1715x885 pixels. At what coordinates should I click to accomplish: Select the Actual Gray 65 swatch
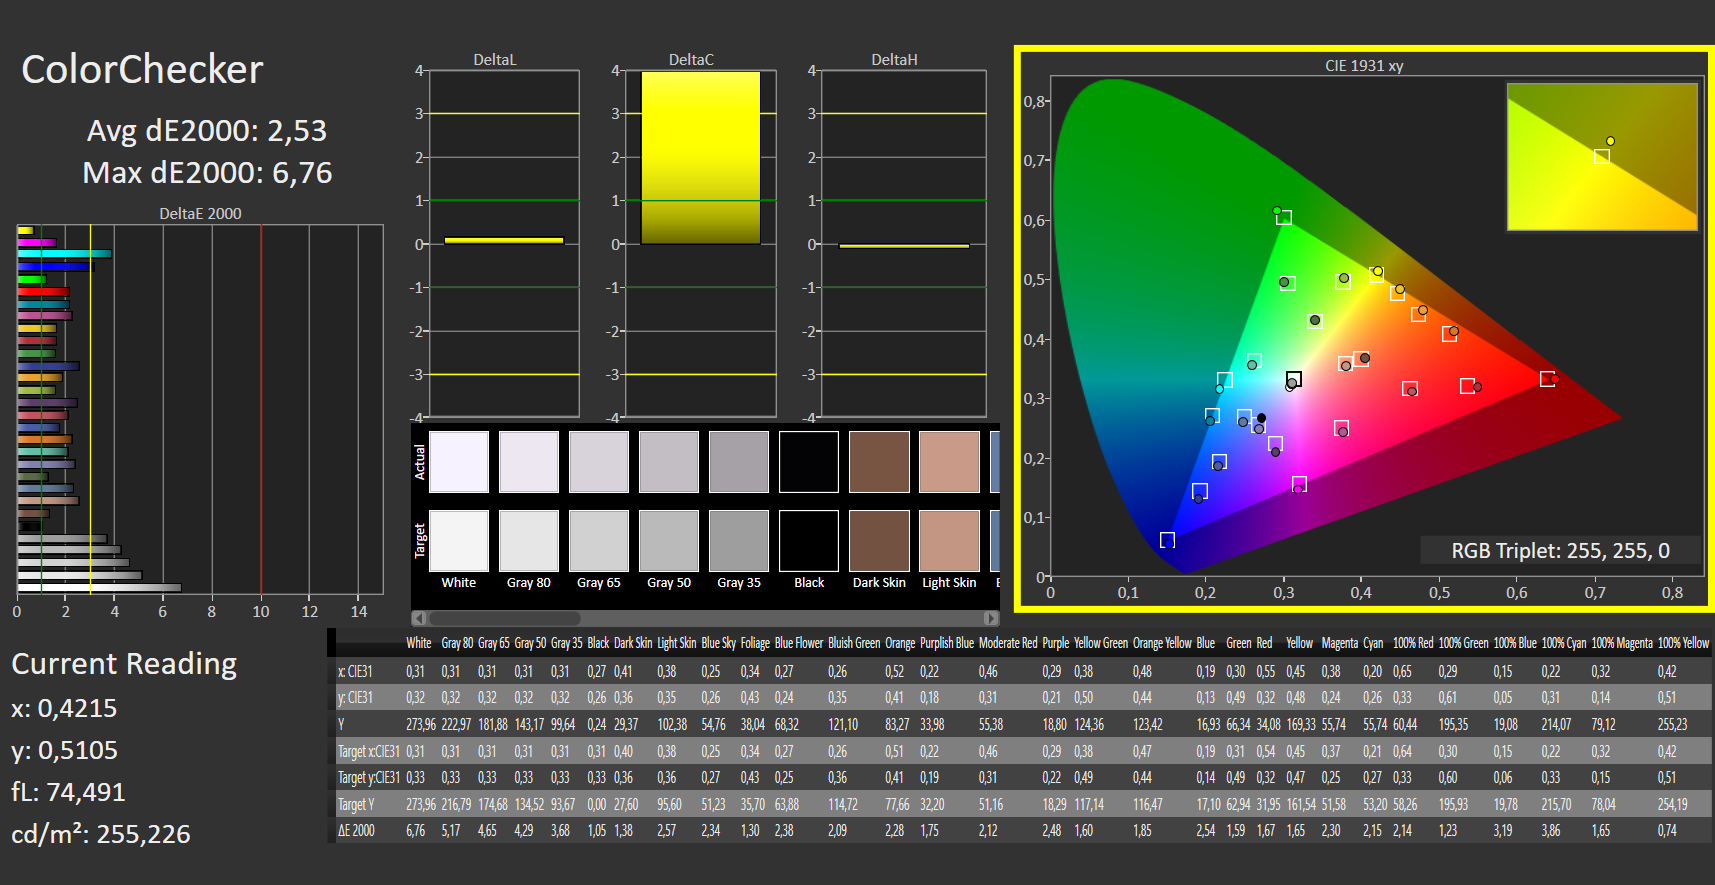[599, 462]
